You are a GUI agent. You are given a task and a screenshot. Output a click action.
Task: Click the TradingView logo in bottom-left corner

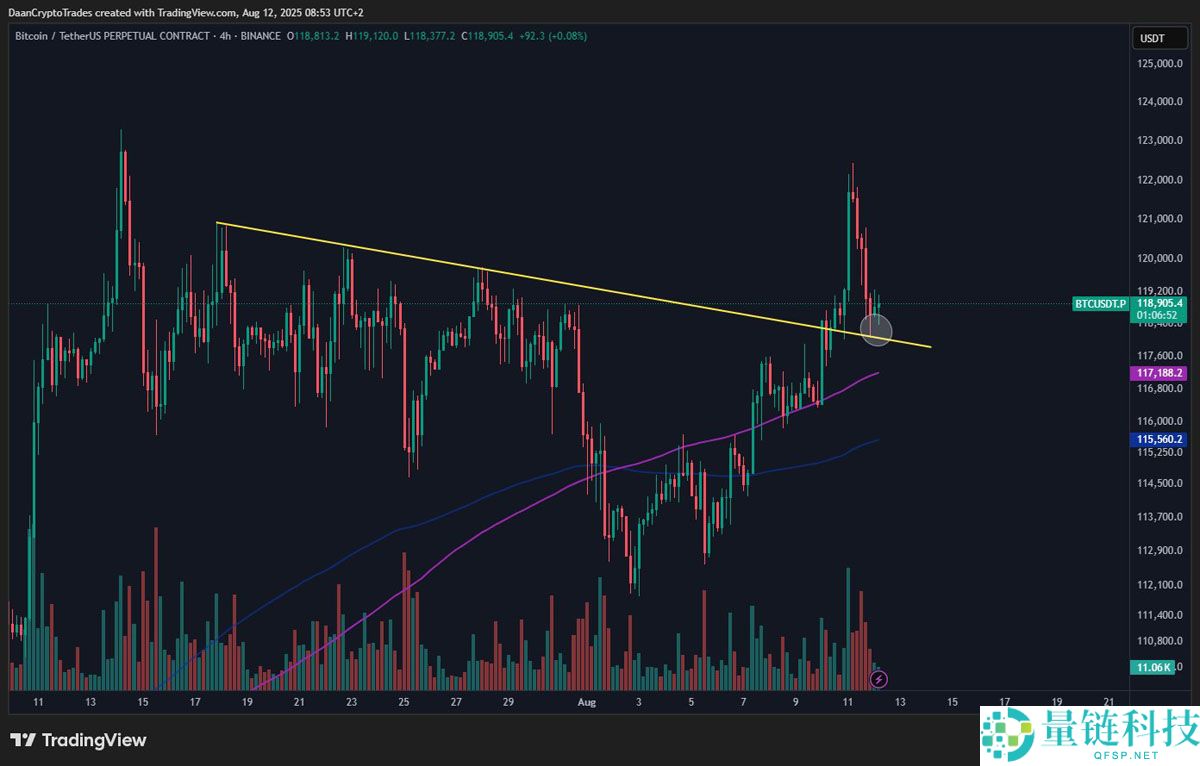pos(78,740)
